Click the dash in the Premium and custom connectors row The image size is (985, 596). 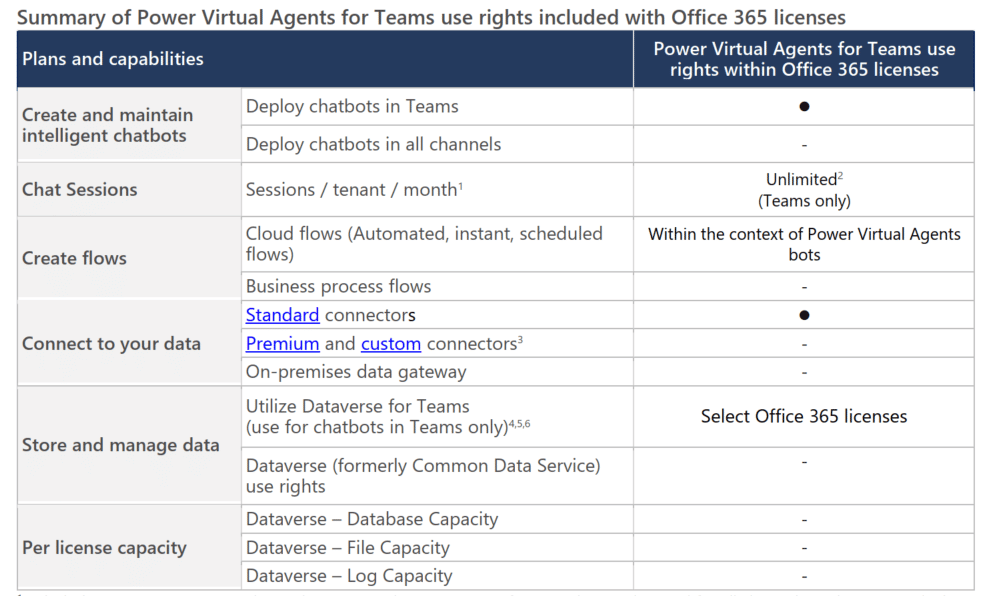coord(804,345)
